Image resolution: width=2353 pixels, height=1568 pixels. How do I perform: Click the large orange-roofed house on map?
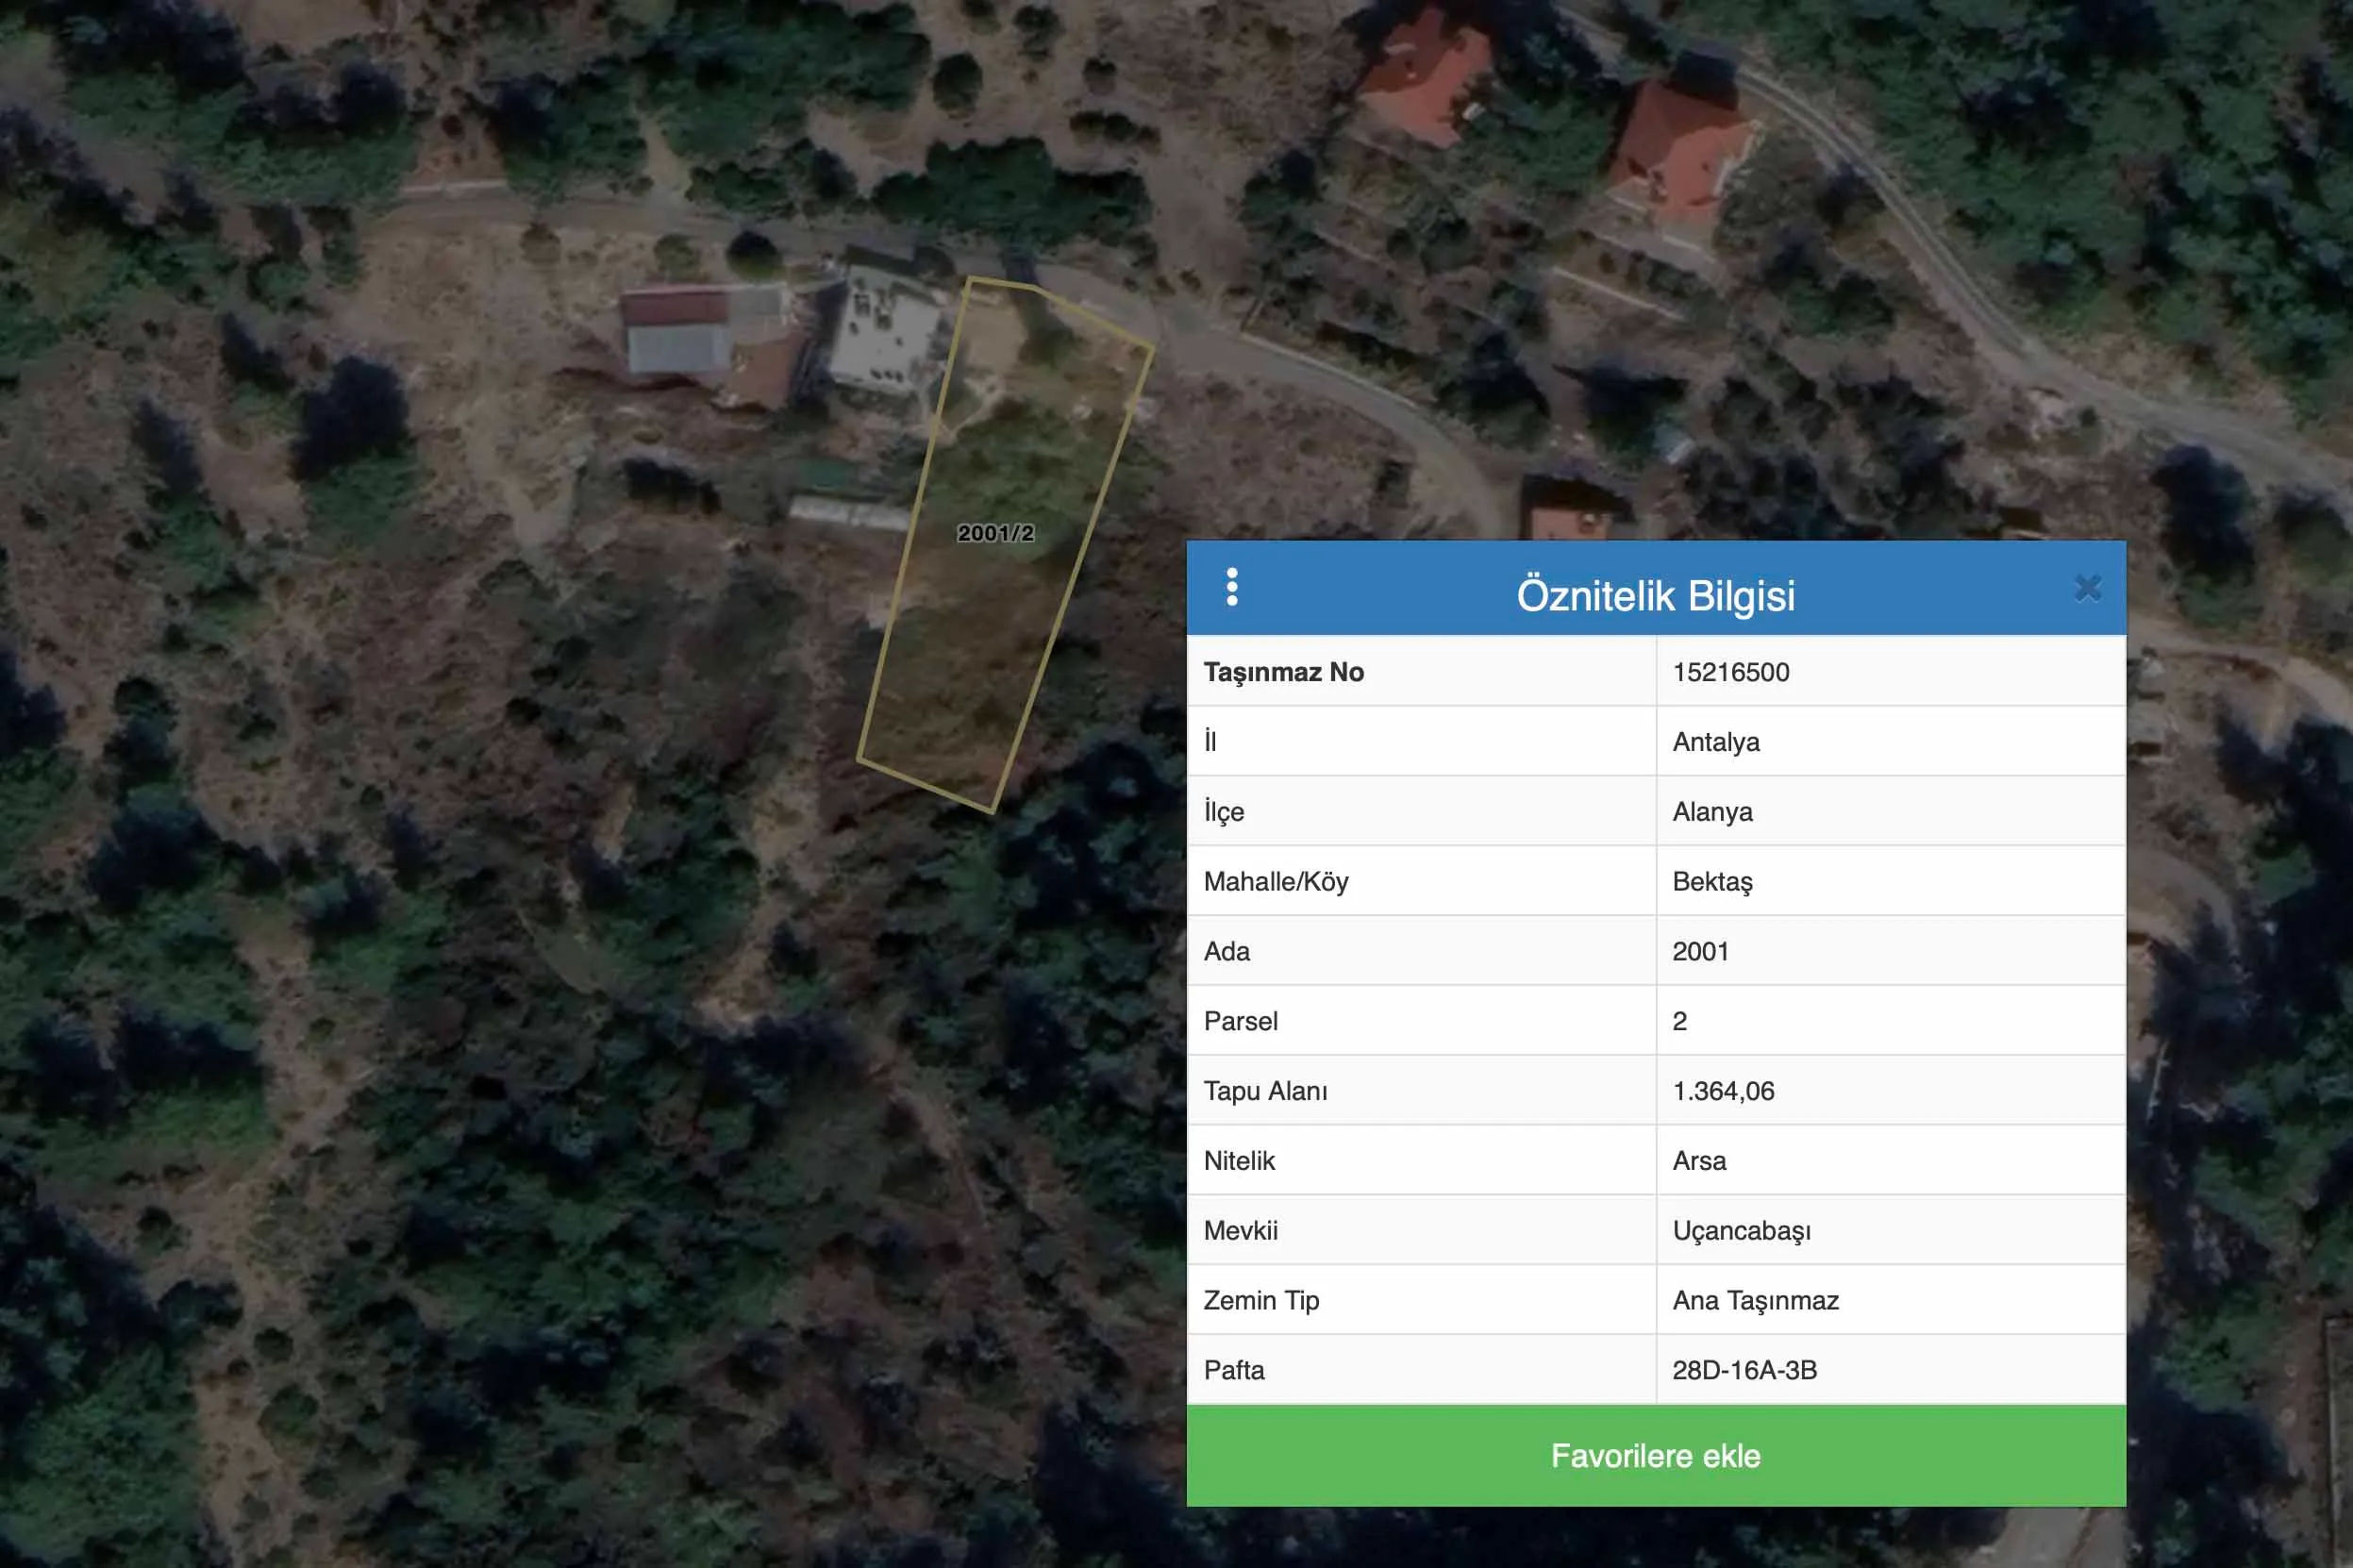[x=1678, y=155]
